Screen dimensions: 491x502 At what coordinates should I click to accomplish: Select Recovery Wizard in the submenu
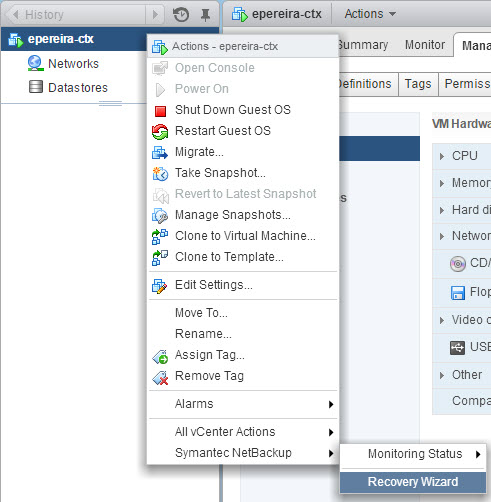413,482
